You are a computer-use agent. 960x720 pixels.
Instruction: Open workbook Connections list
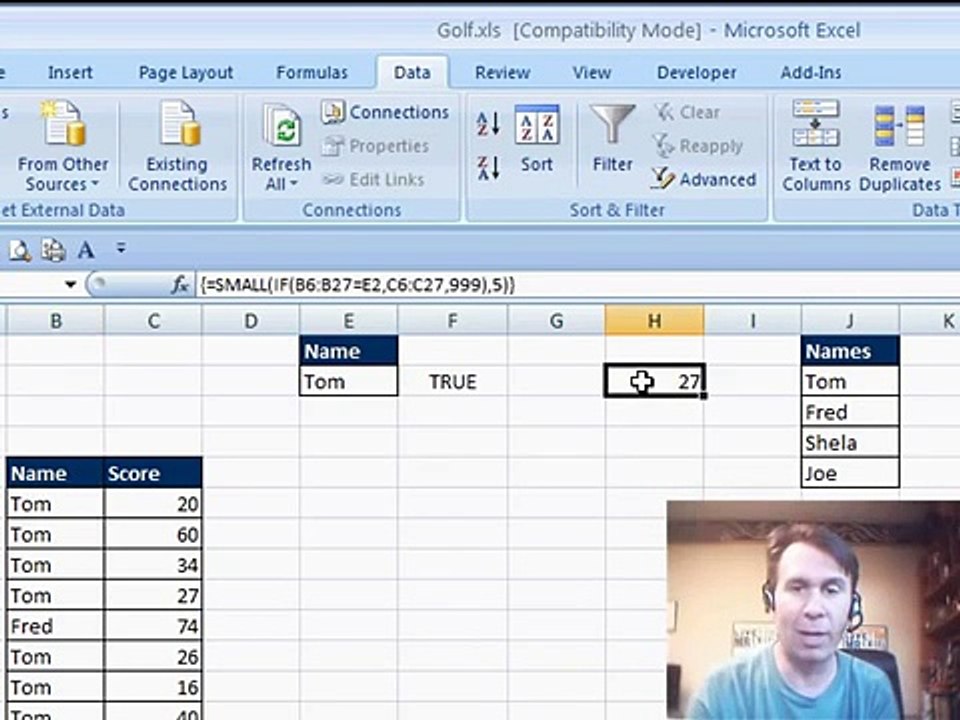click(385, 112)
